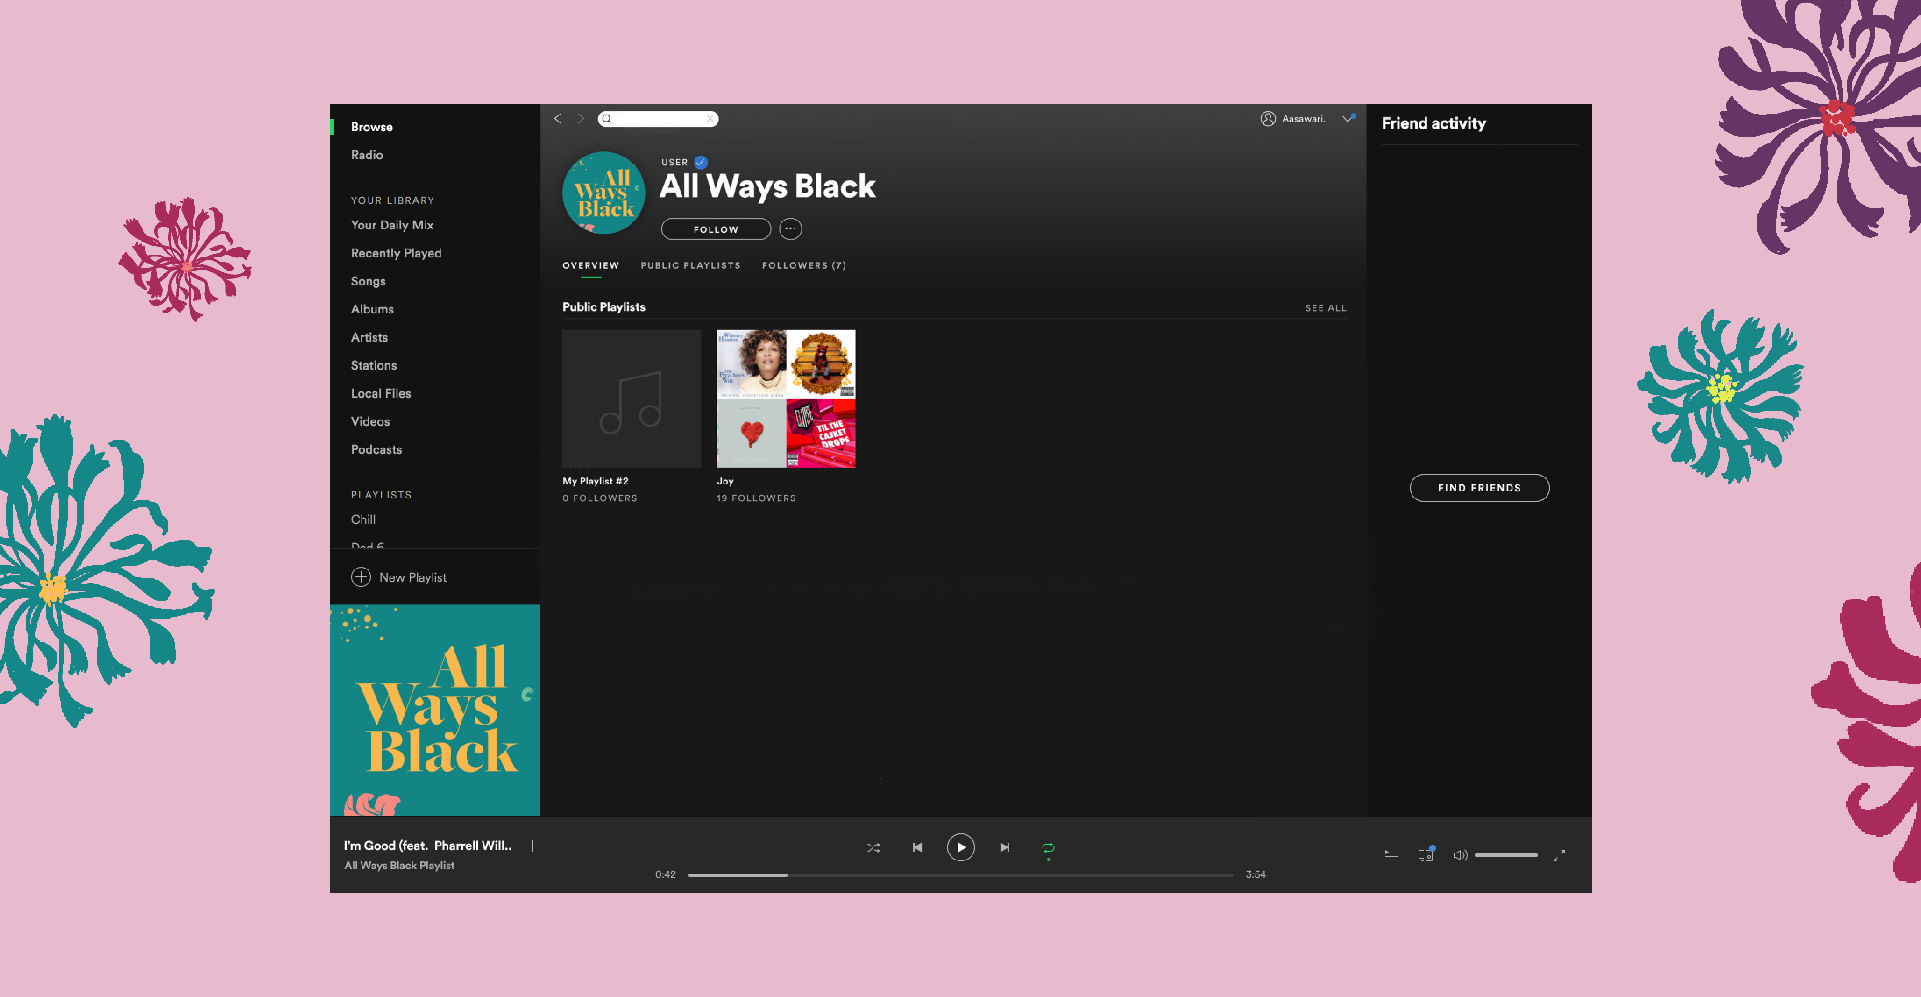Image resolution: width=1921 pixels, height=997 pixels.
Task: Open Podcasts in the library
Action: pyautogui.click(x=376, y=450)
